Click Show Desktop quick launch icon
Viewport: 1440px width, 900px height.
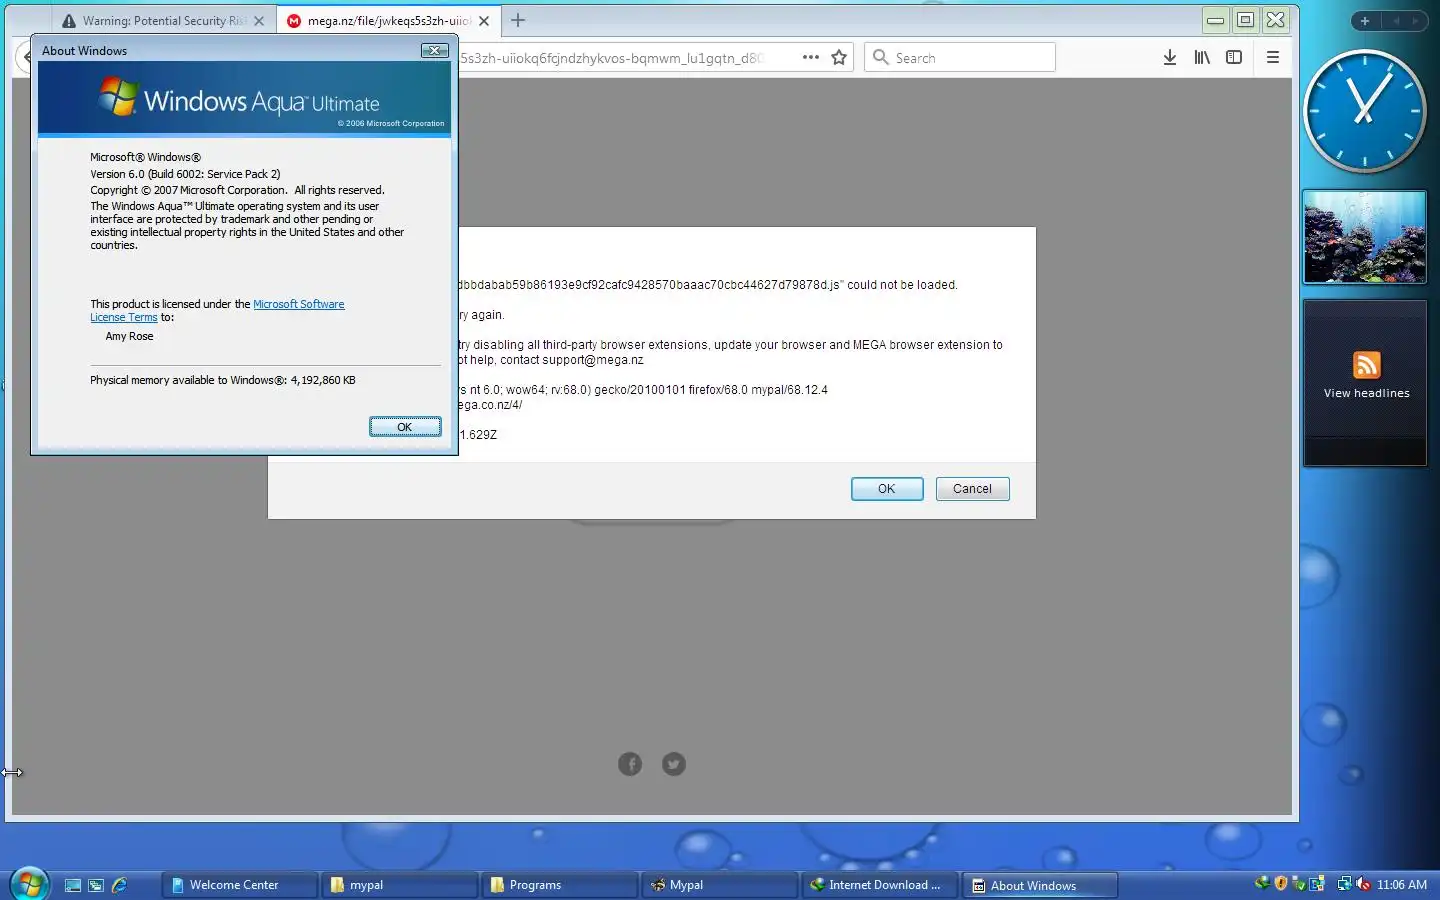pyautogui.click(x=73, y=885)
